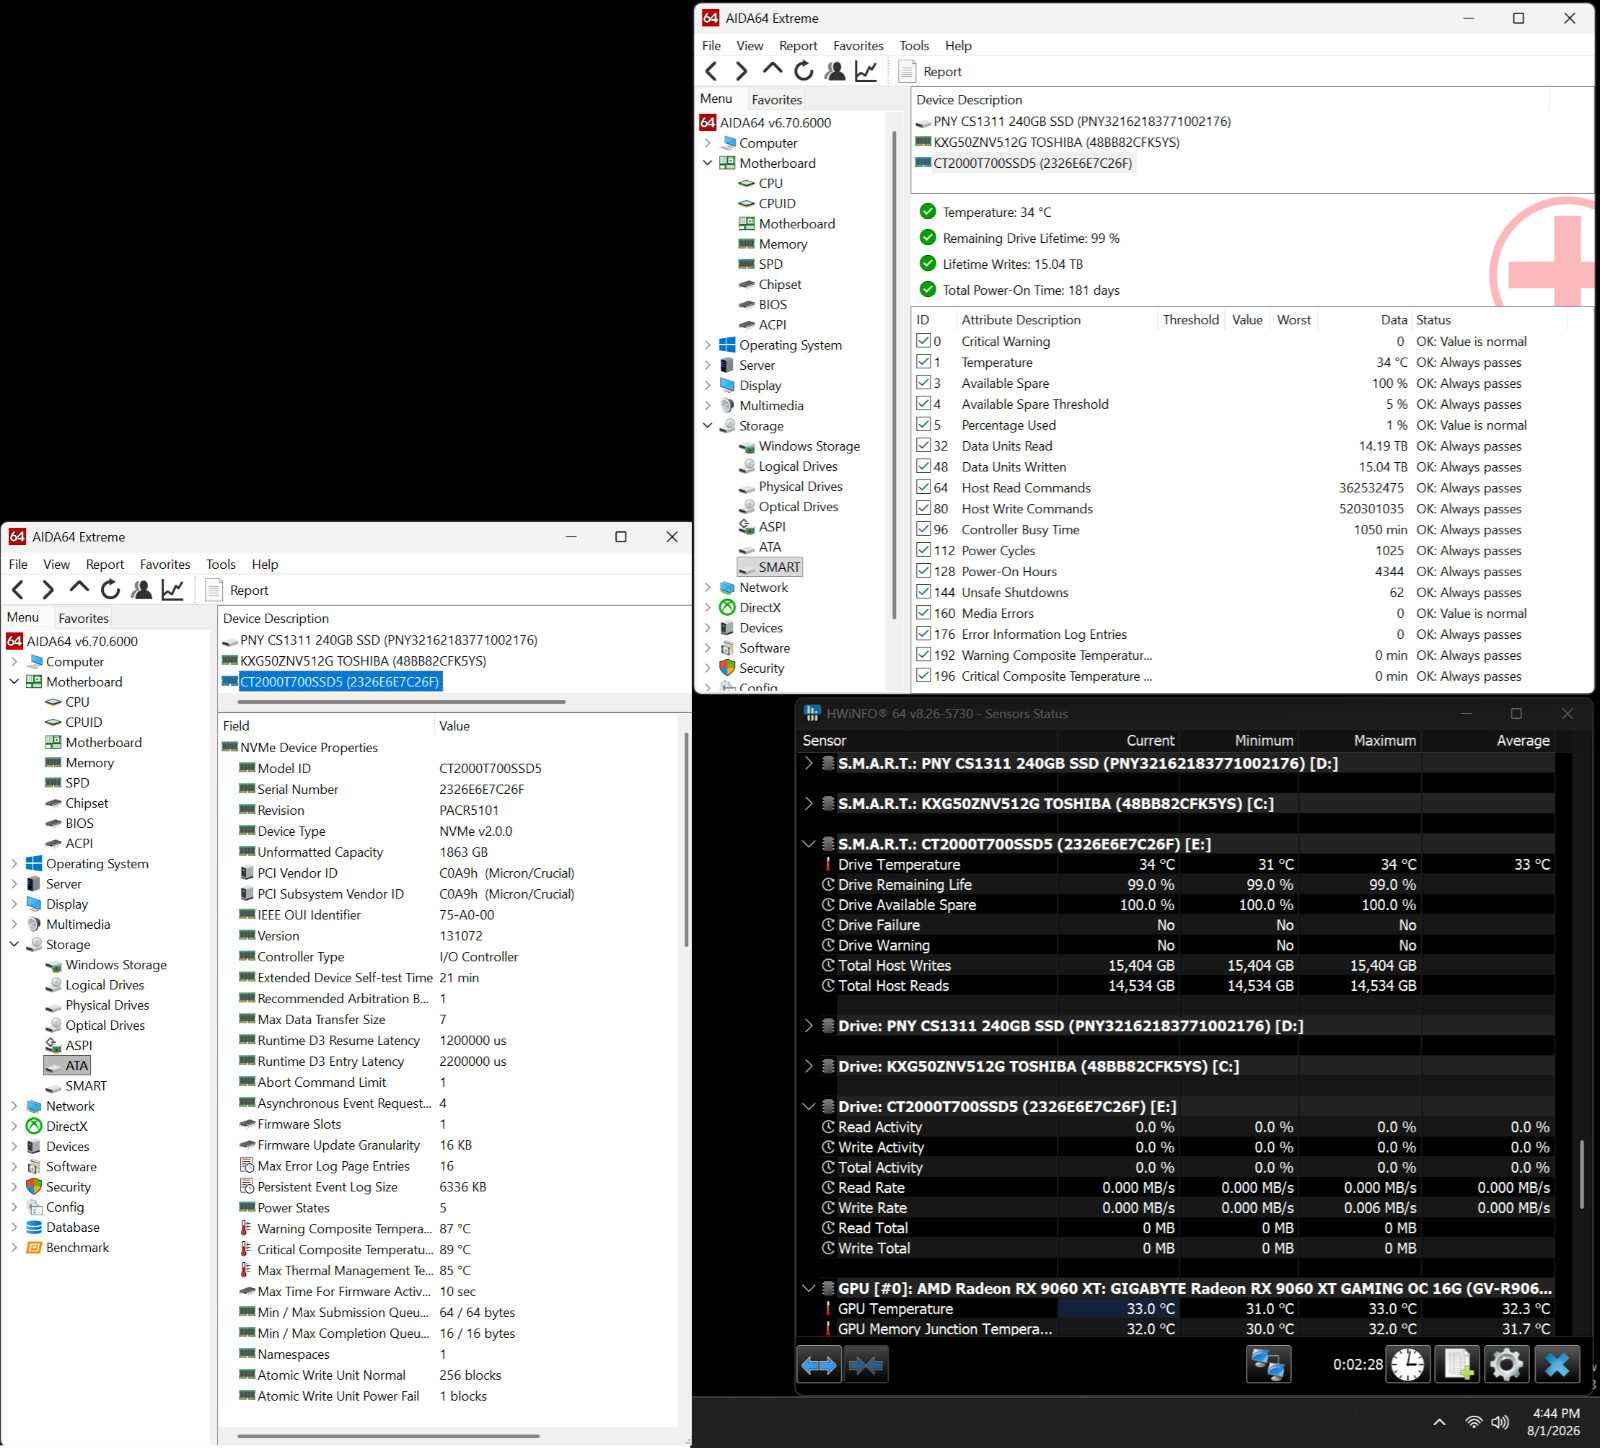Viewport: 1600px width, 1448px height.
Task: Click Refresh icon in upper AIDA64 toolbar
Action: [x=804, y=71]
